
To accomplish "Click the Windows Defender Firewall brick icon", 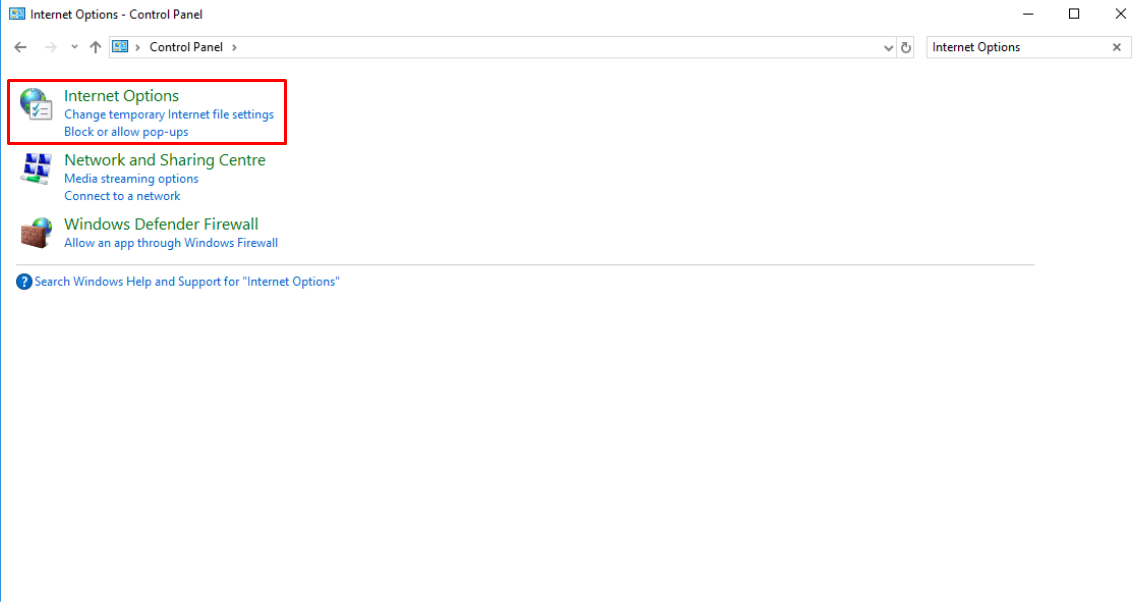I will coord(36,233).
